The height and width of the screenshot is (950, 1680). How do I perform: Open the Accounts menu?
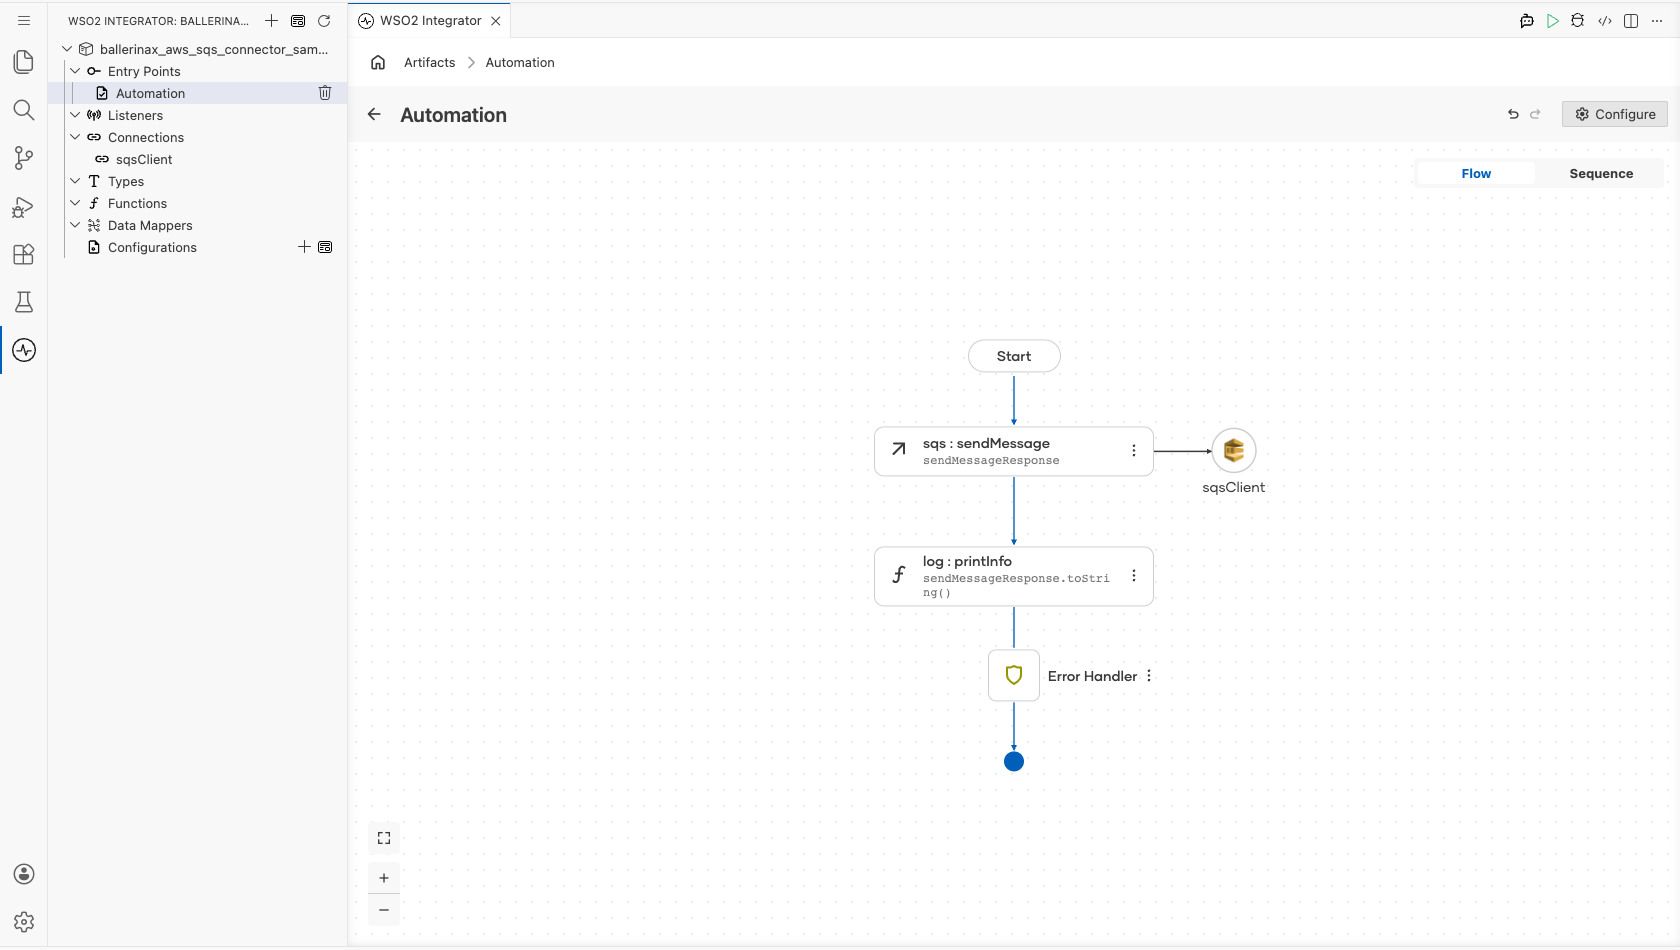pos(24,874)
